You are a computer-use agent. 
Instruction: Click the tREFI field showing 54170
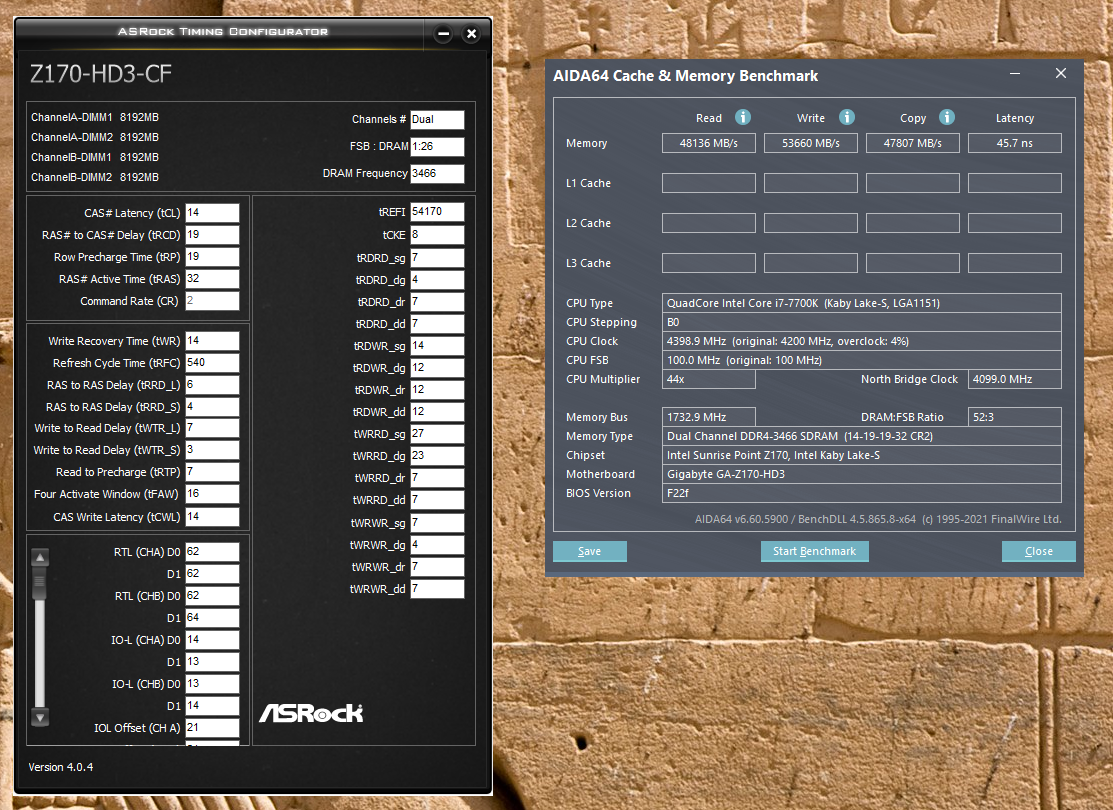click(x=437, y=212)
